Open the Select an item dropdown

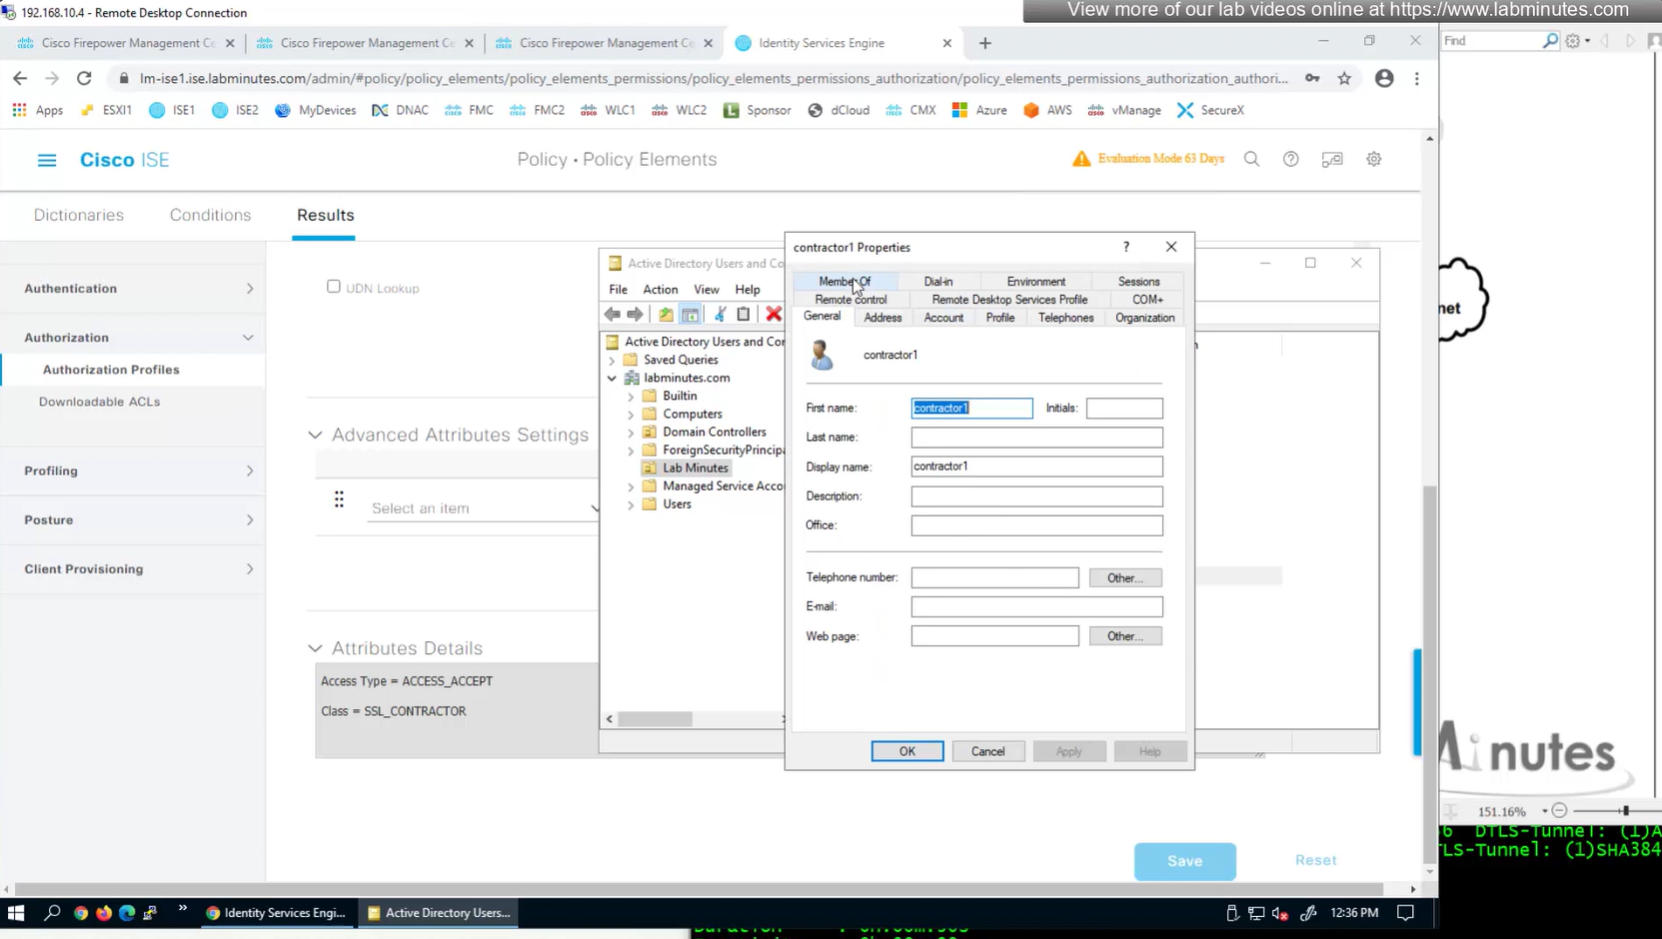[482, 508]
